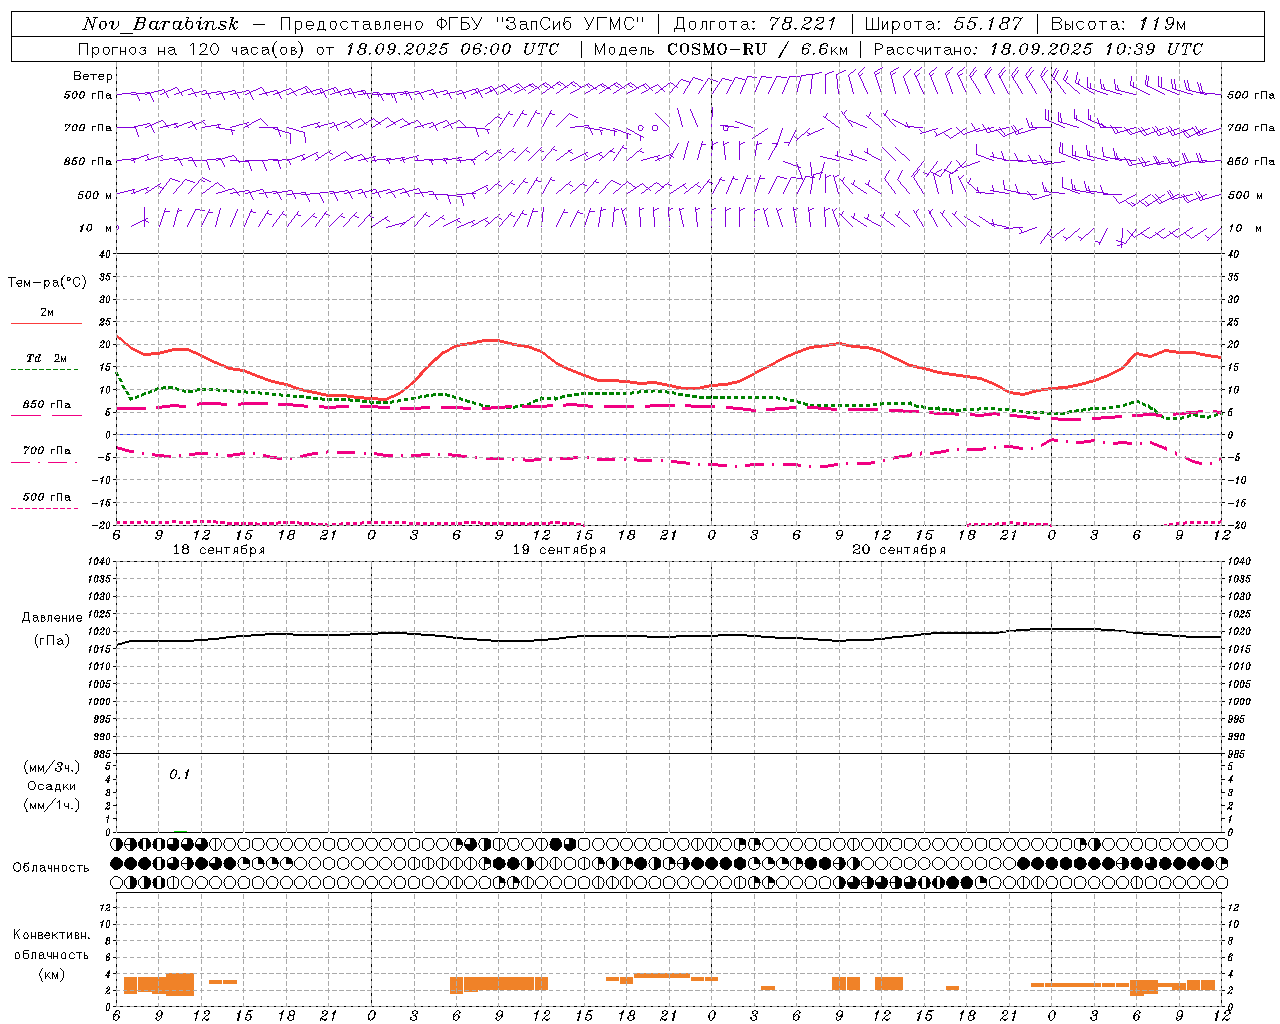Viewport: 1280px width, 1024px height.
Task: Click the 500 гПа temperature legend entry
Action: (47, 497)
